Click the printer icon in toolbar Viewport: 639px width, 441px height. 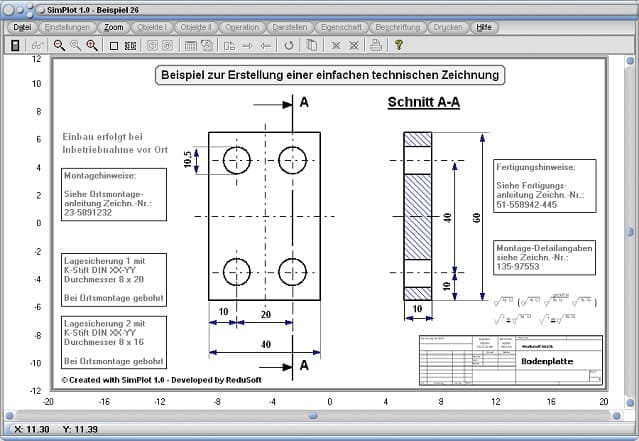click(x=375, y=45)
